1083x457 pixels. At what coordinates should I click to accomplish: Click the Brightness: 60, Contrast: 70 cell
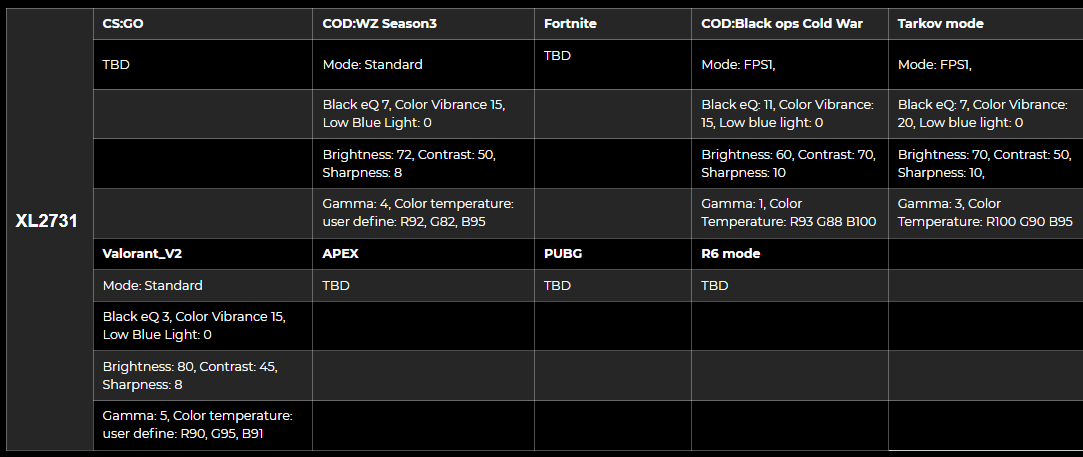point(787,163)
